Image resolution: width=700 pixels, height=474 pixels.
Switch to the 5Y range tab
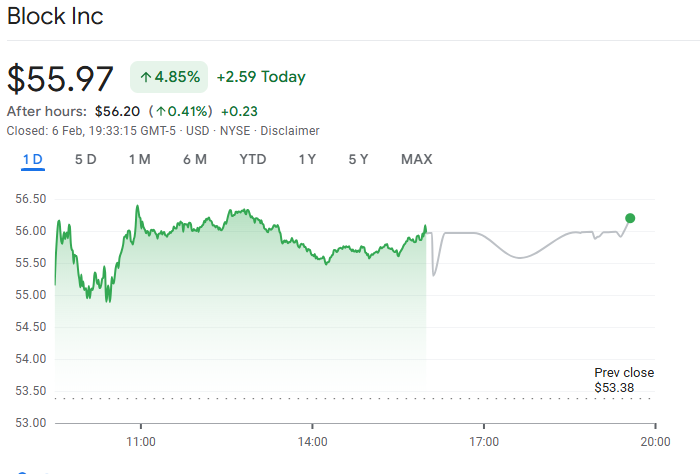(x=358, y=160)
